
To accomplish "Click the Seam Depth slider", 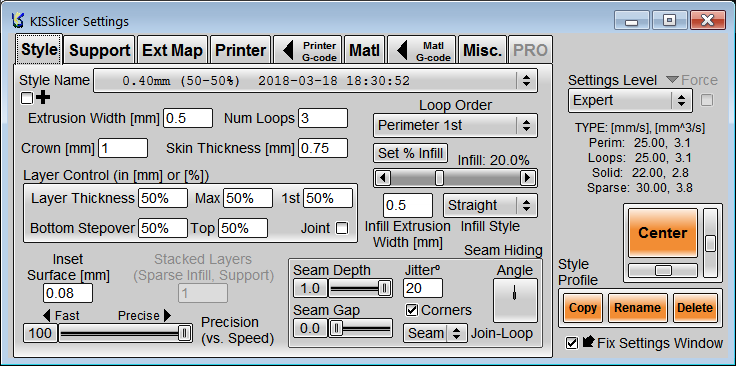I will click(x=360, y=289).
